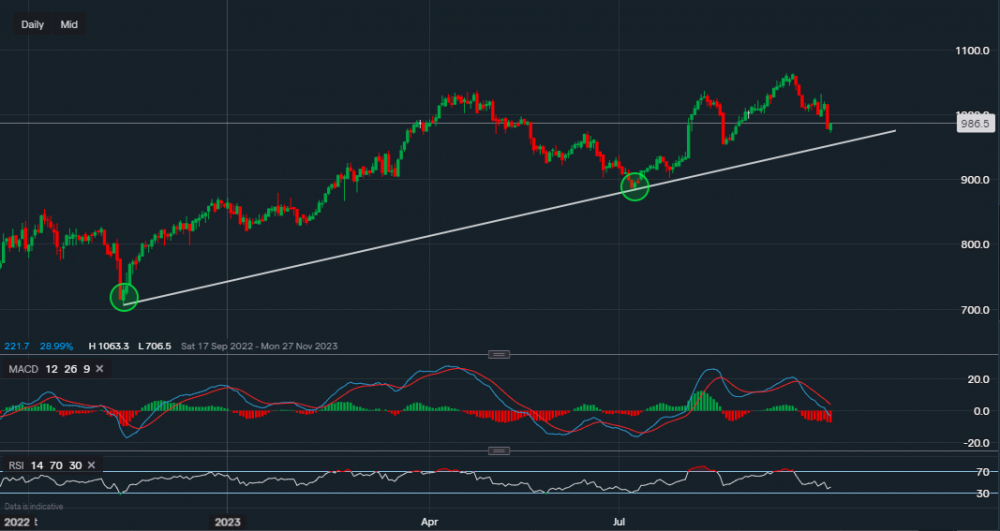The width and height of the screenshot is (1000, 531).
Task: Remove the RSI indicator with its X
Action: coord(91,465)
